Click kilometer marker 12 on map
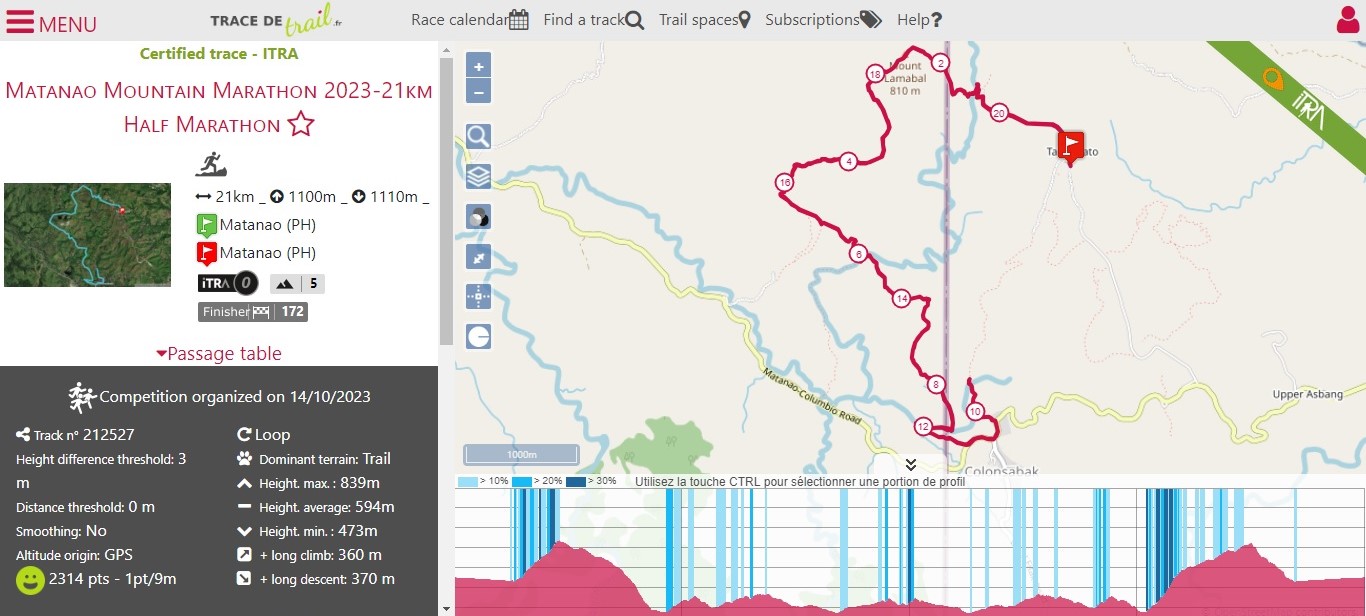 [923, 427]
